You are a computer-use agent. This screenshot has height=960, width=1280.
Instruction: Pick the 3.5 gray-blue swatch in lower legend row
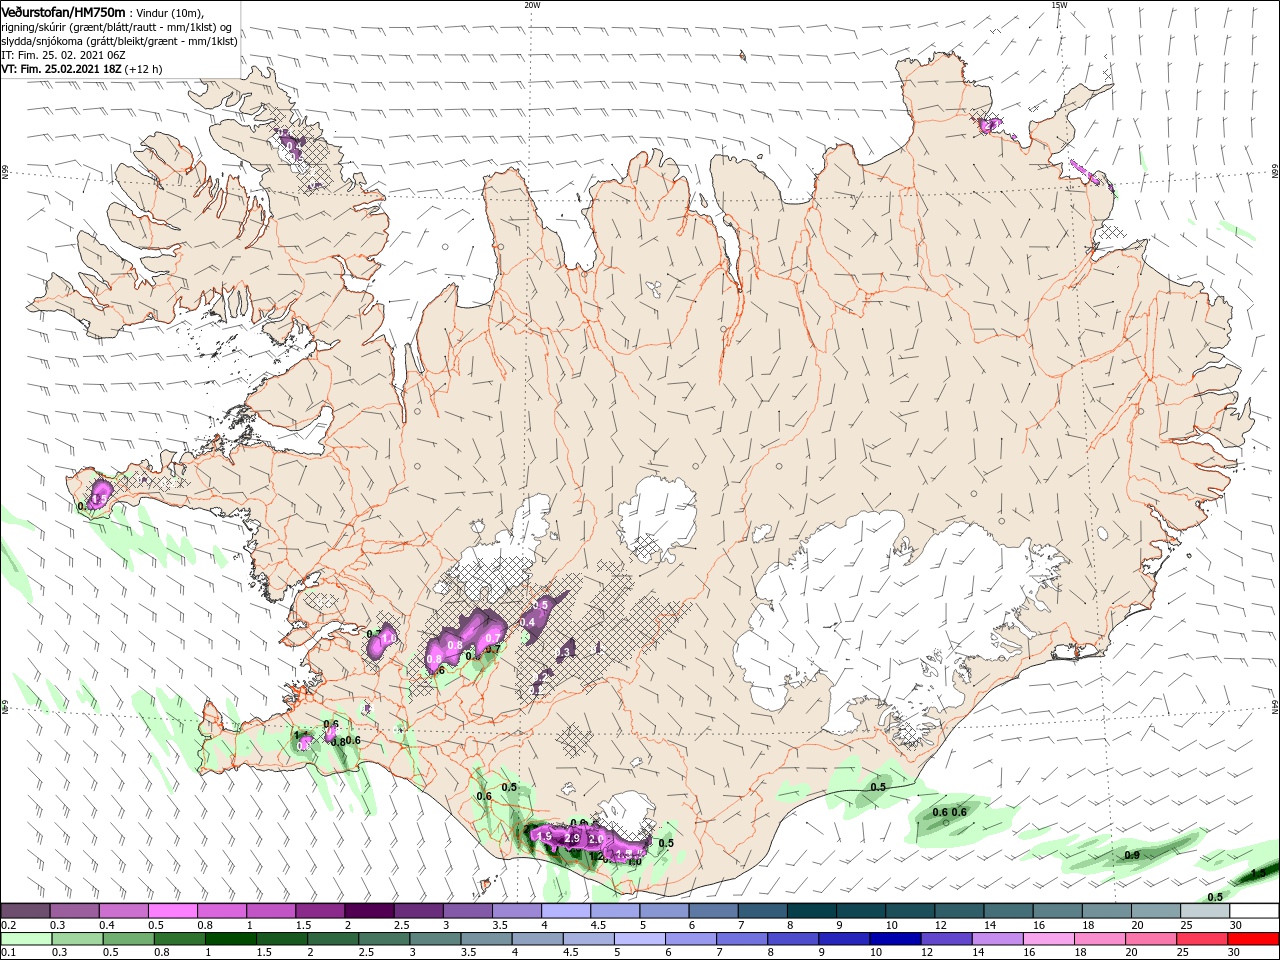click(486, 939)
